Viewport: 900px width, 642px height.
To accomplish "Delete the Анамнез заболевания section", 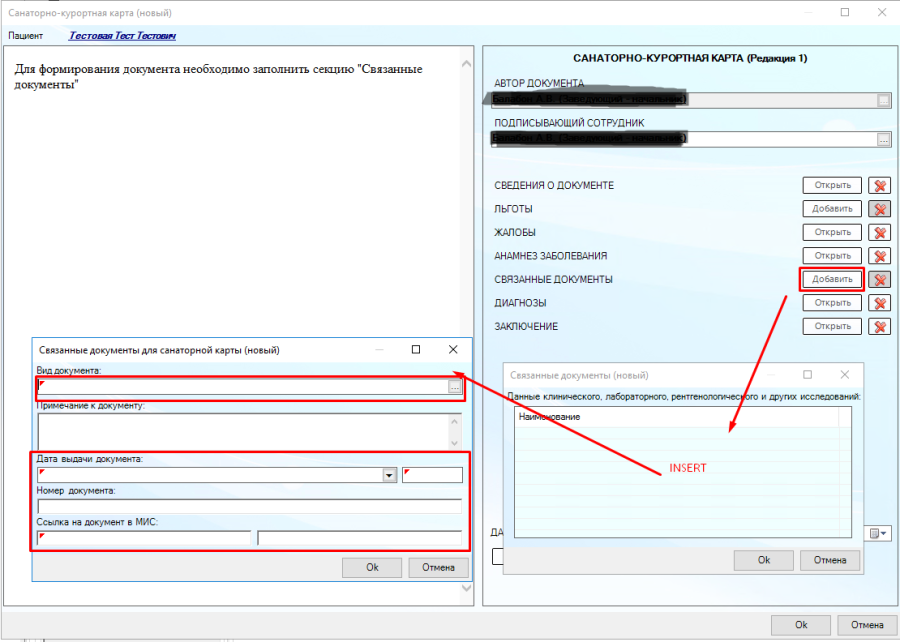I will pos(879,256).
